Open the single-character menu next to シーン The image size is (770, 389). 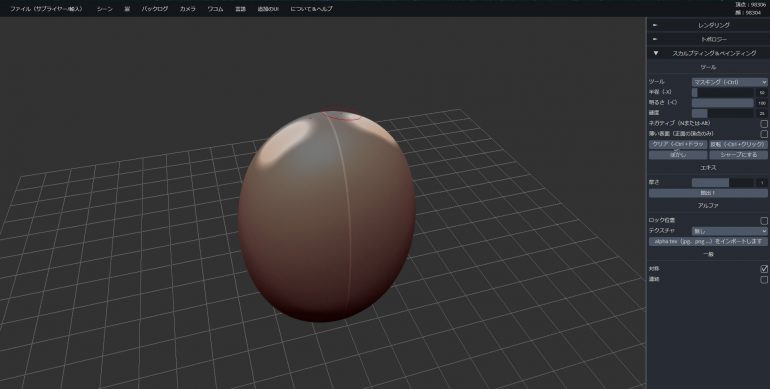[x=127, y=9]
